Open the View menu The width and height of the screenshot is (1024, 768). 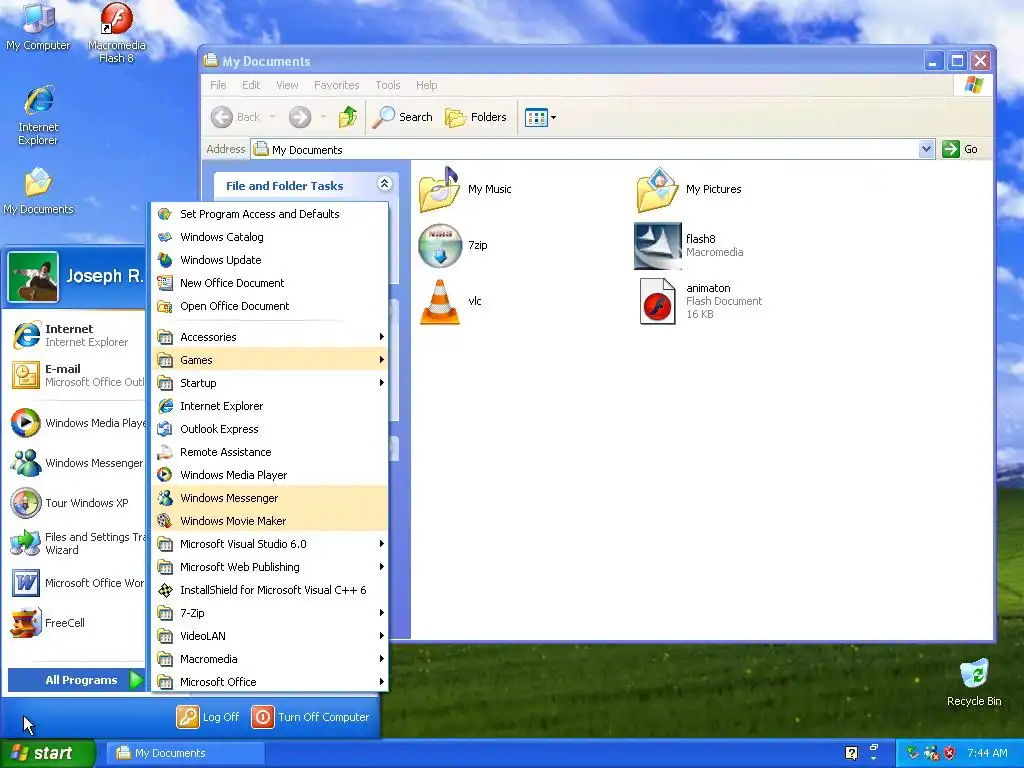click(x=287, y=85)
